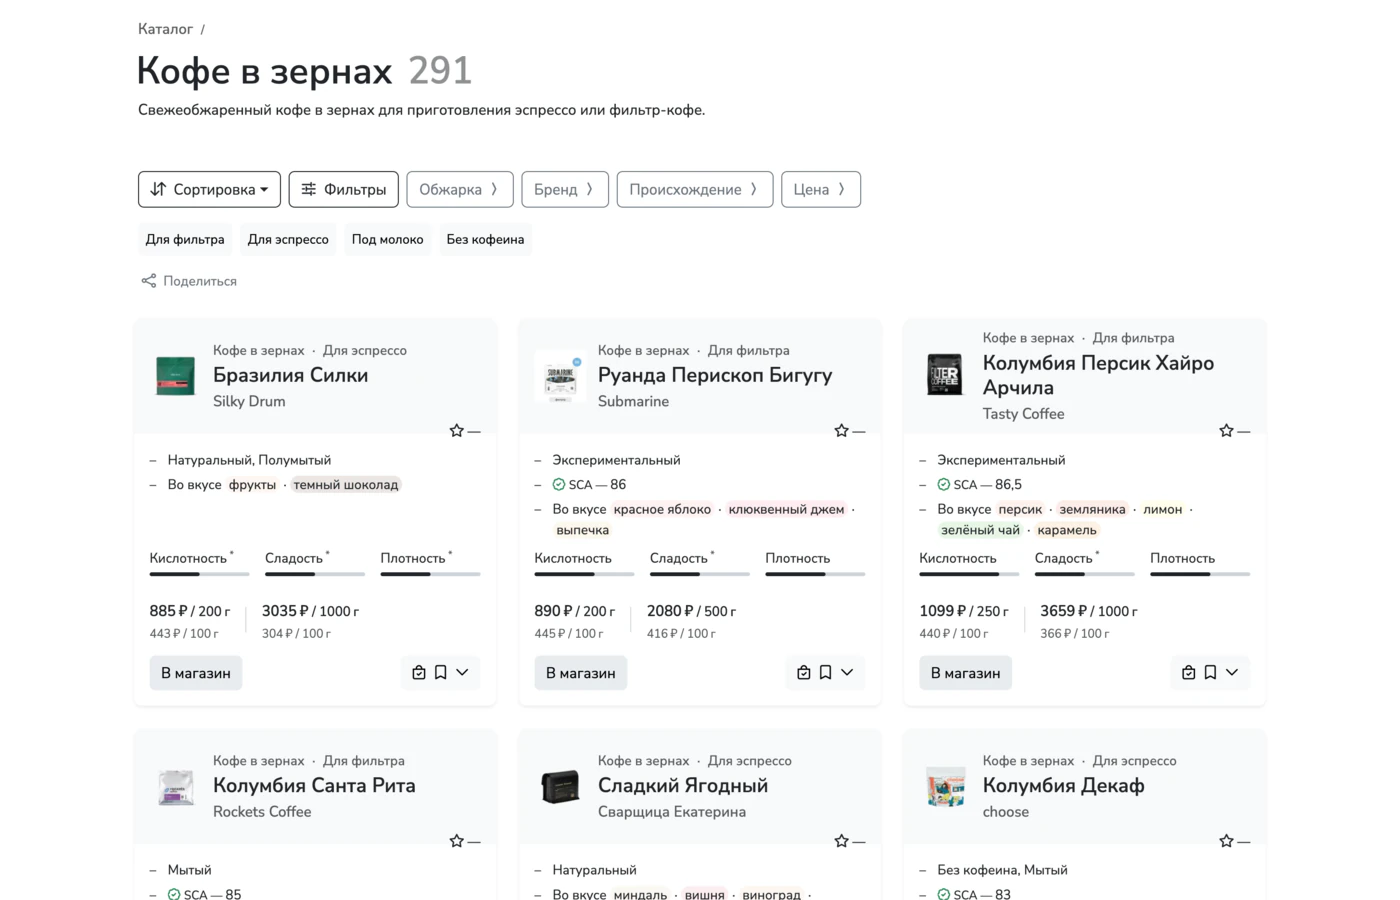Toggle the Под молоко quick filter chip
This screenshot has width=1400, height=900.
pyautogui.click(x=387, y=239)
